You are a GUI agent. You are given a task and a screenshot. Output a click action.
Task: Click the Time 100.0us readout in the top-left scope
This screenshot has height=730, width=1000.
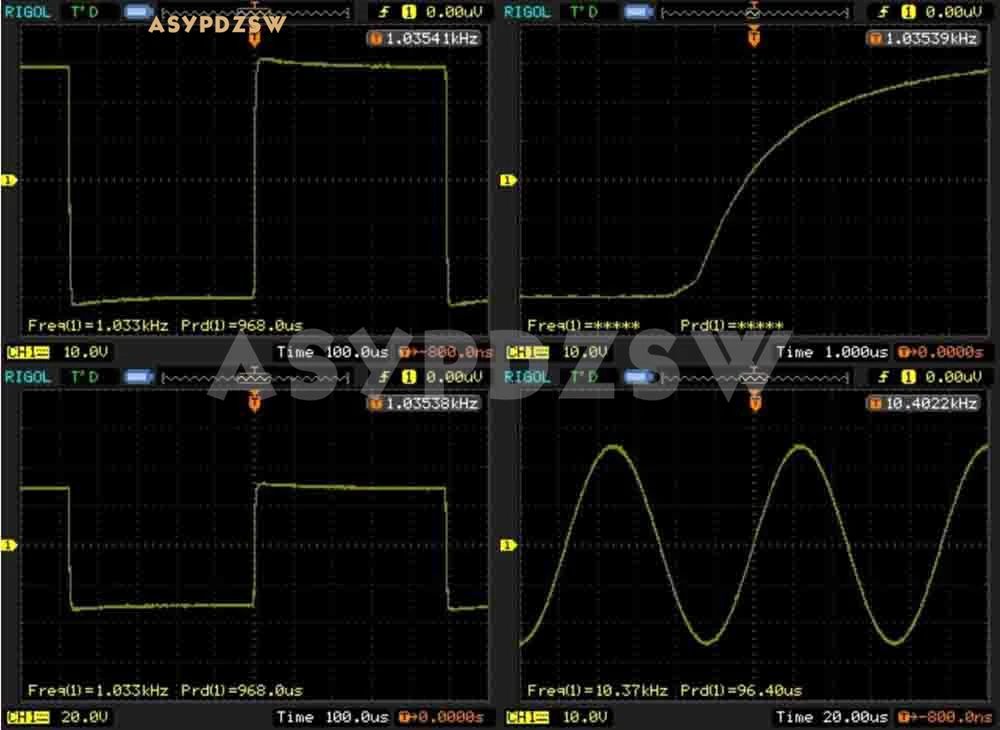click(x=332, y=353)
